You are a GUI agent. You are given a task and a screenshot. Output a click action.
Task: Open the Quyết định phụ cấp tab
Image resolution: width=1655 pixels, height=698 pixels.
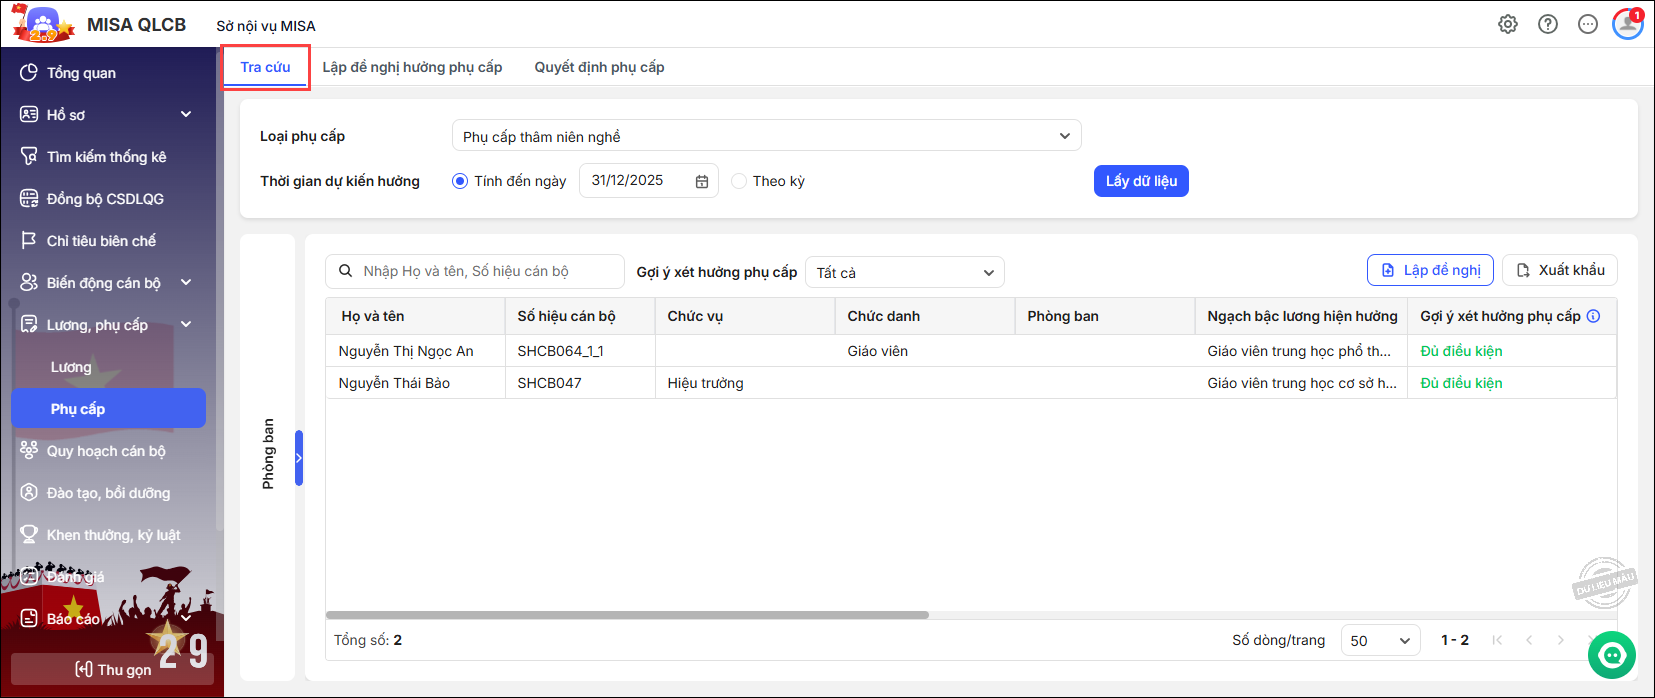599,67
